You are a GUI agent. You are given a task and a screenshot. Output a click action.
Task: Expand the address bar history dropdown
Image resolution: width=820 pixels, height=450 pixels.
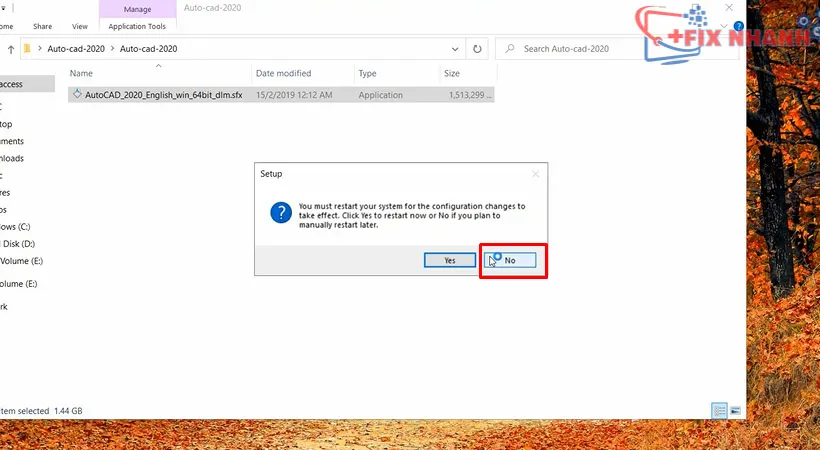coord(457,48)
